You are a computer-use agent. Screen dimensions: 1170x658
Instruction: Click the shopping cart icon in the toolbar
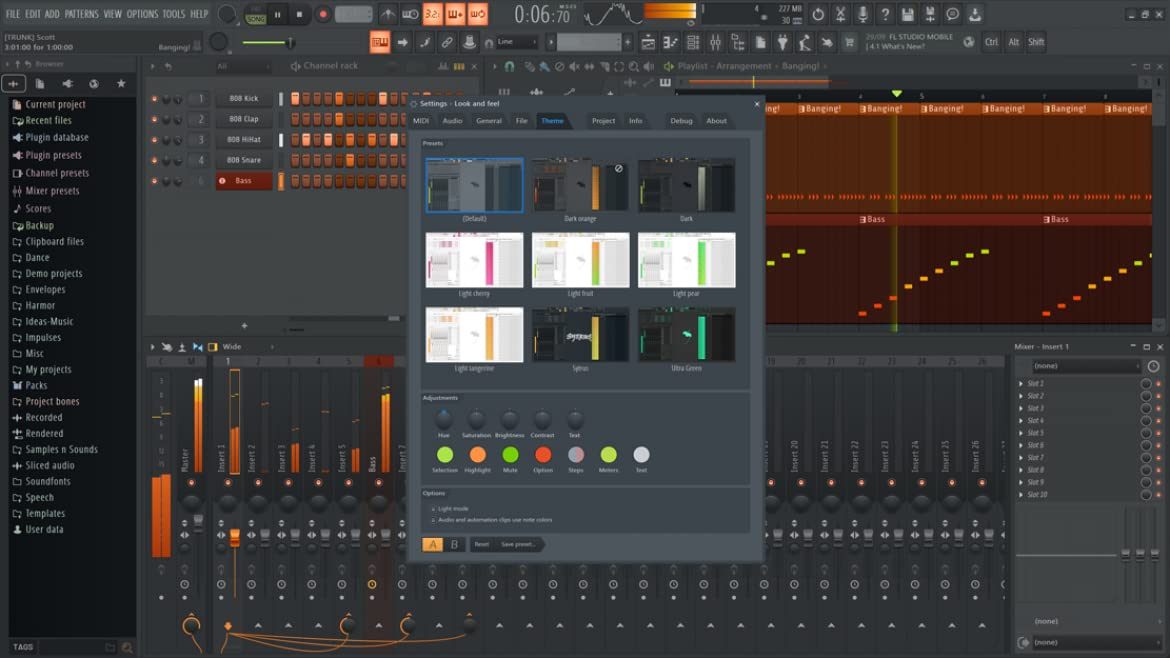[x=850, y=42]
